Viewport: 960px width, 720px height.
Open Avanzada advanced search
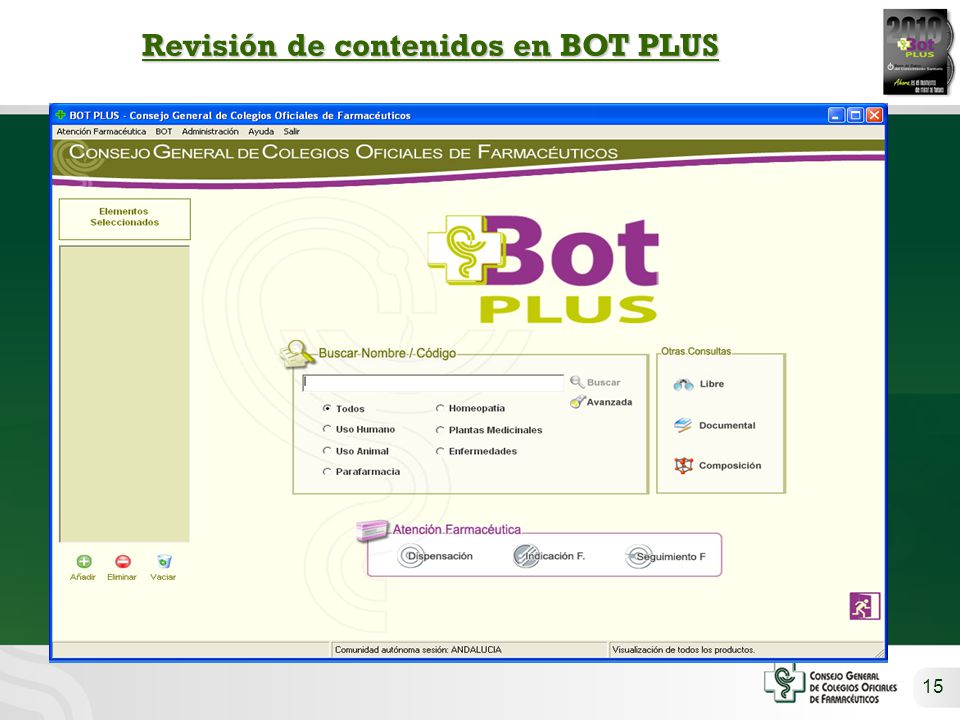[601, 402]
